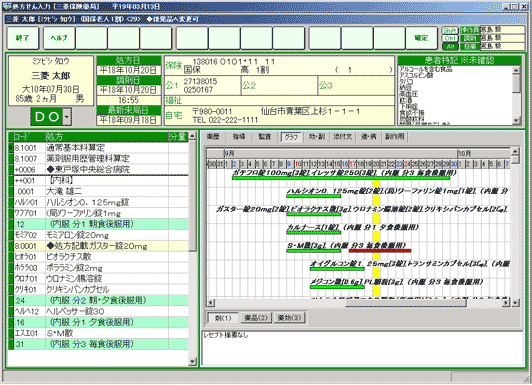Switch graph to 薬効(3) view
The image size is (532, 385).
(289, 318)
